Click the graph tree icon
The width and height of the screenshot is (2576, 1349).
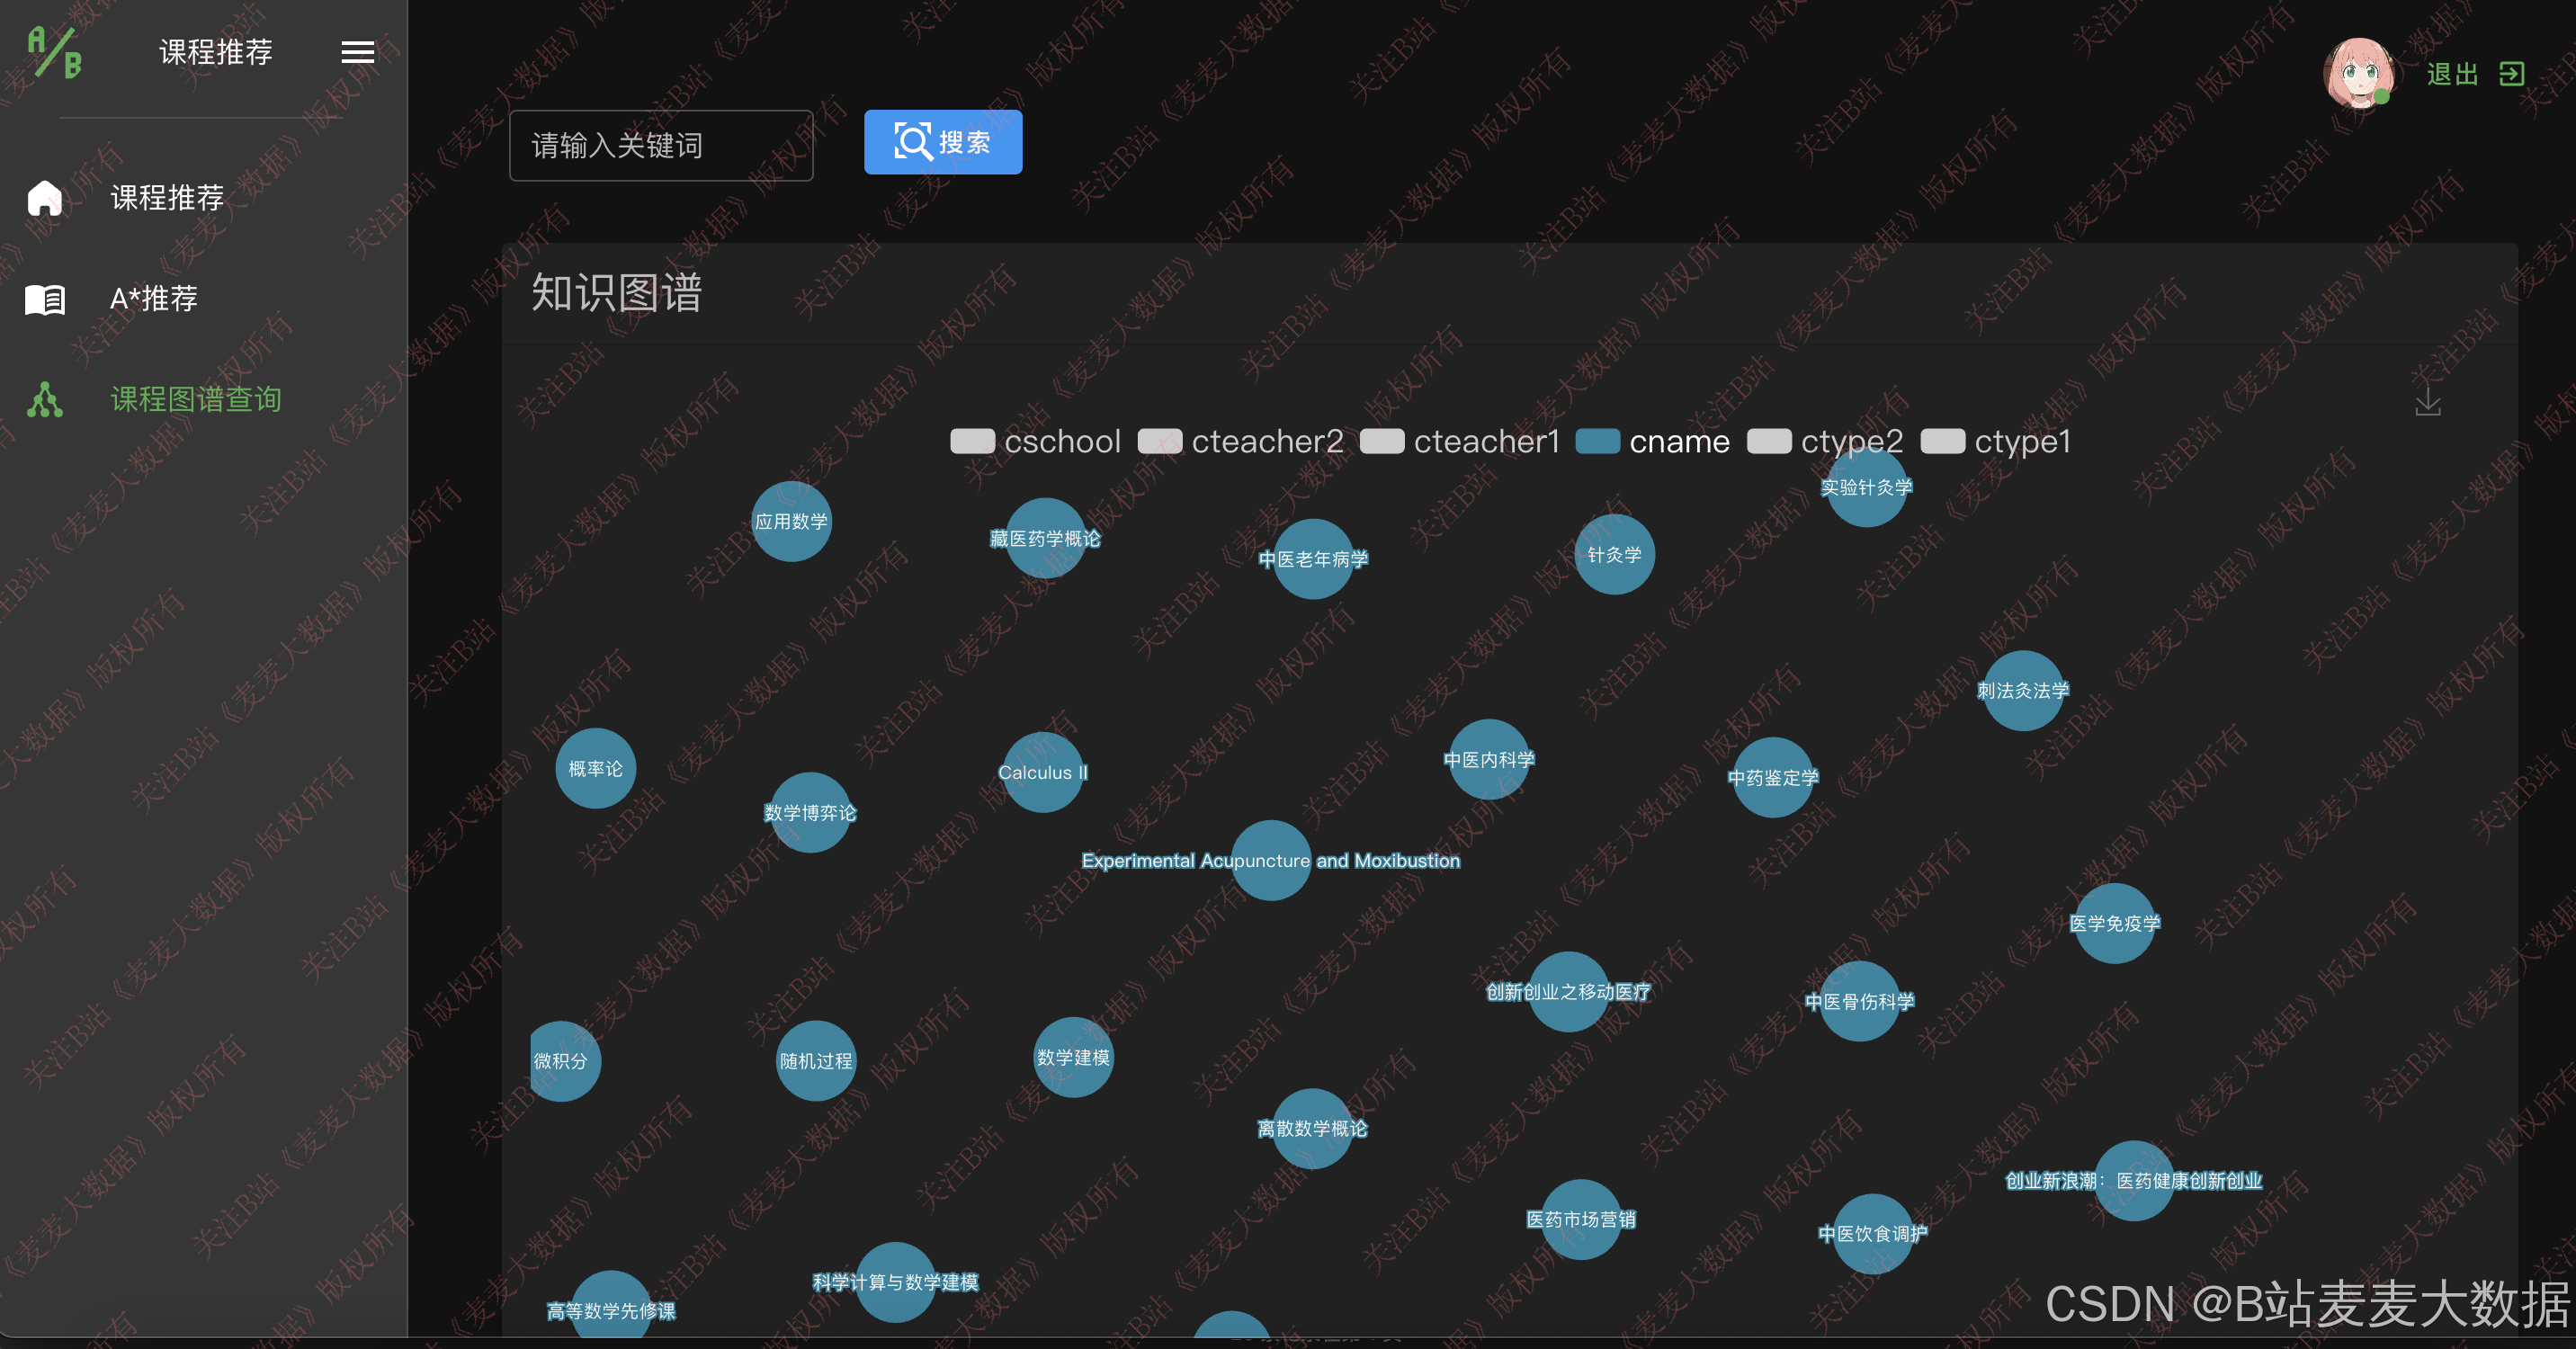pyautogui.click(x=45, y=400)
